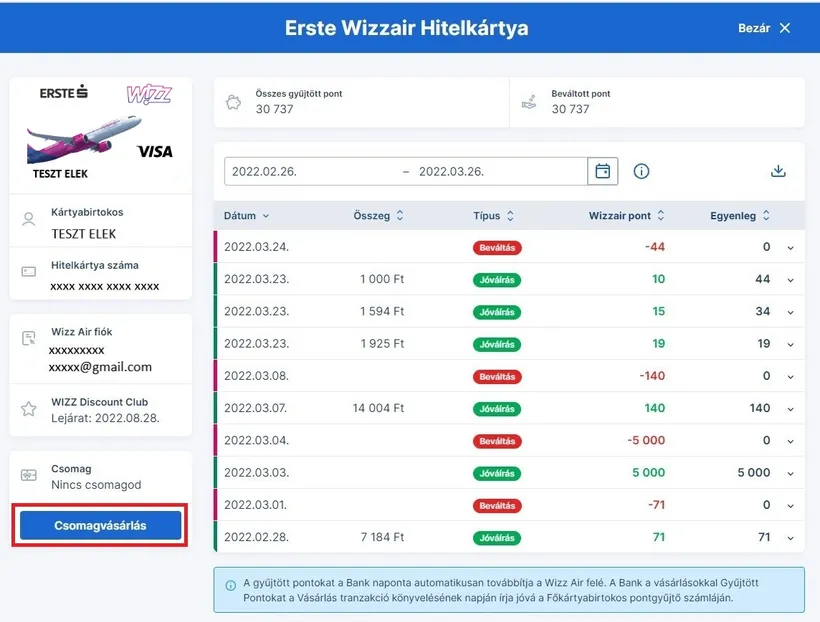The image size is (820, 622).
Task: Expand the 14 004 Ft transaction row
Action: 790,408
